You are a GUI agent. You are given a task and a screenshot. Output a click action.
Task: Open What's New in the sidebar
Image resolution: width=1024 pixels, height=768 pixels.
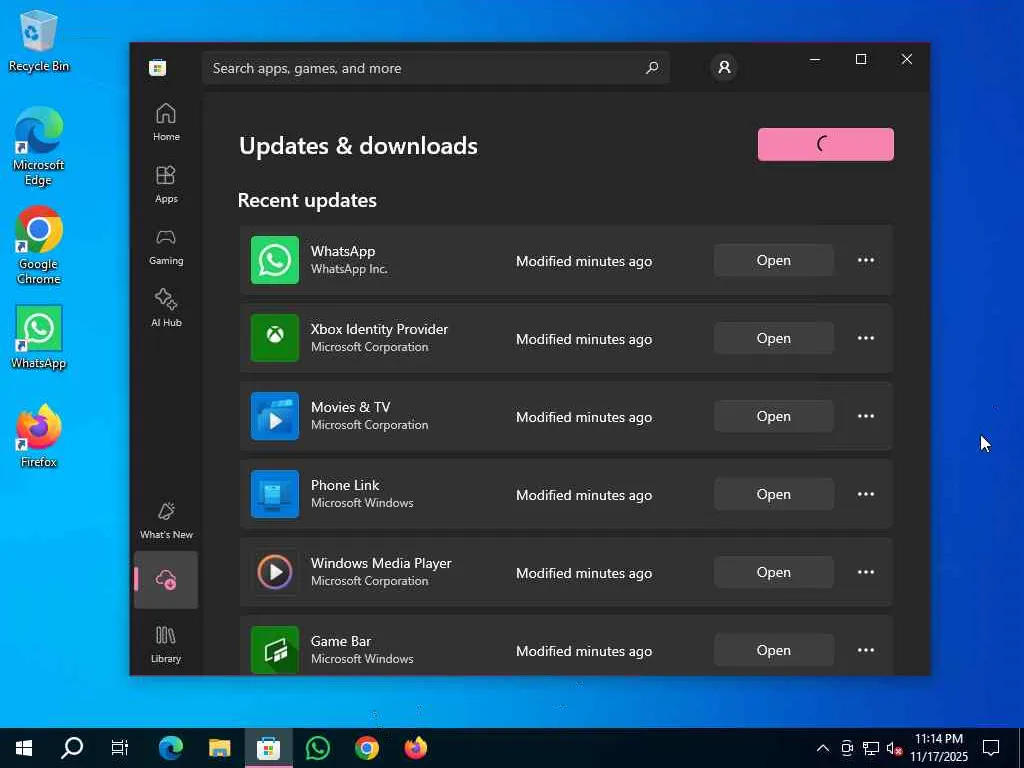(x=166, y=520)
